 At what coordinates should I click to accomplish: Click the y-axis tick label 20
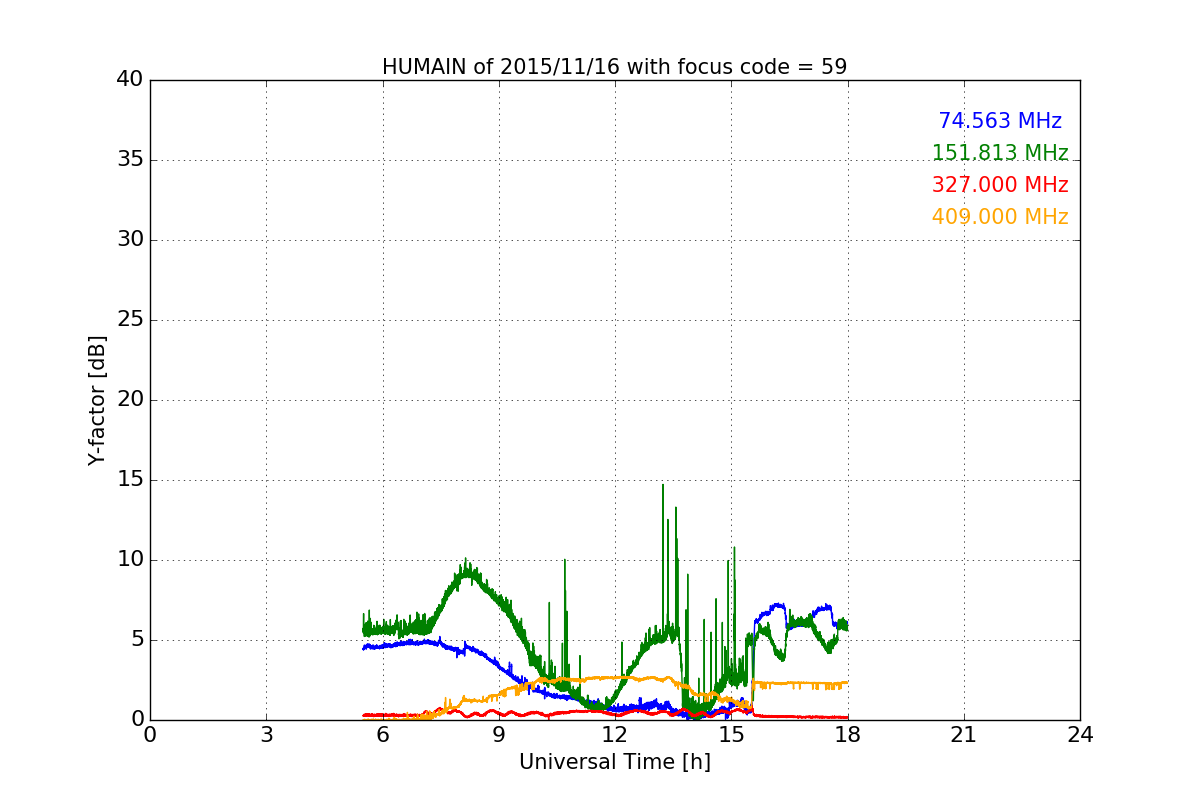coord(130,400)
